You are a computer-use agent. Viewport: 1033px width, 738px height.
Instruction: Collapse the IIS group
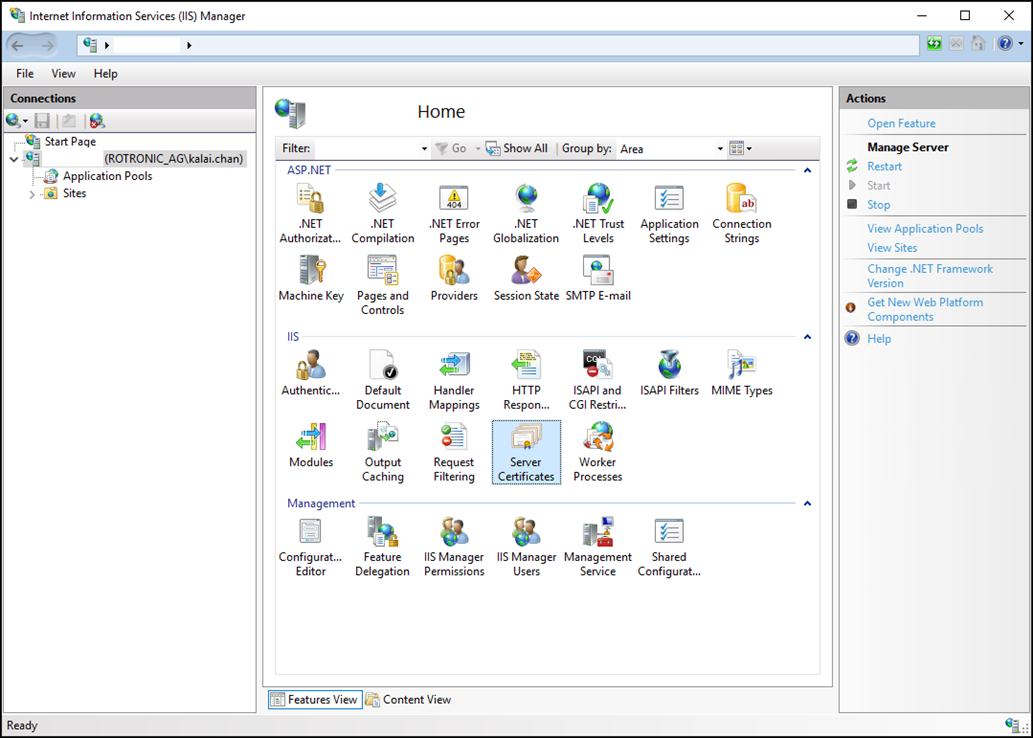807,337
